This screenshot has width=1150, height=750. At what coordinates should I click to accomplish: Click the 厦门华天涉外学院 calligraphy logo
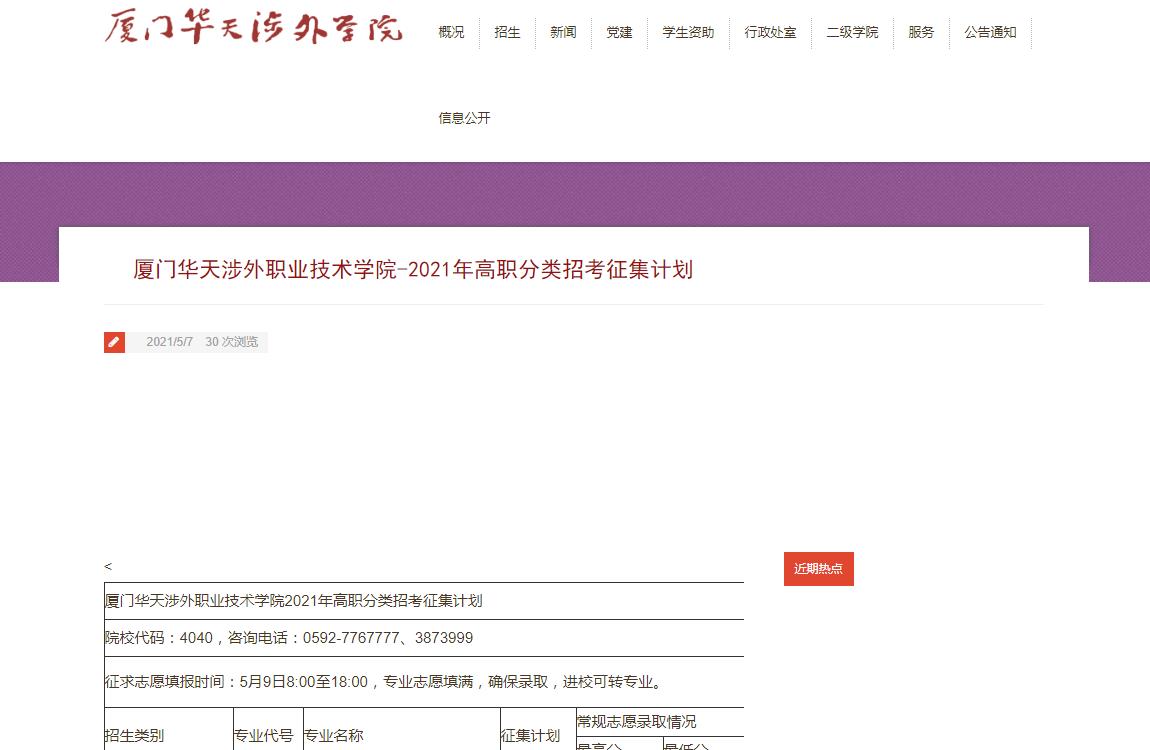tap(254, 27)
